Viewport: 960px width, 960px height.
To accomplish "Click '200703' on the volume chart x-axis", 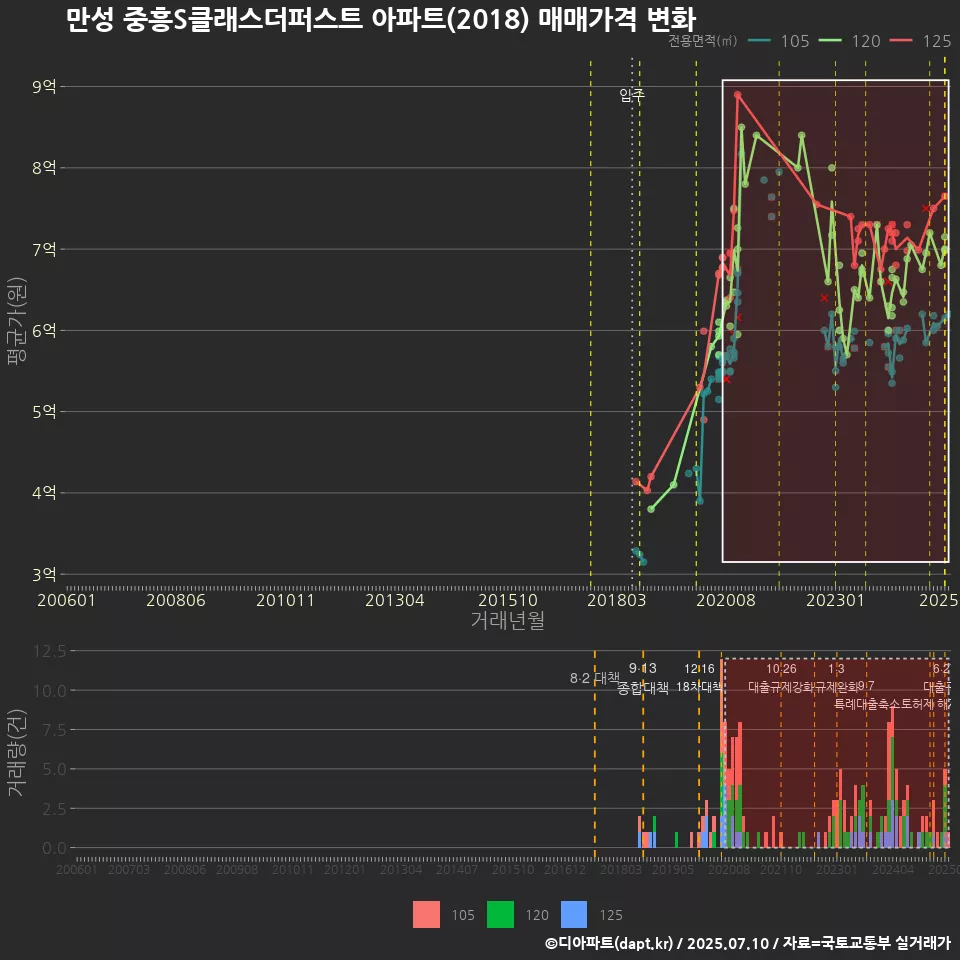I will point(129,869).
